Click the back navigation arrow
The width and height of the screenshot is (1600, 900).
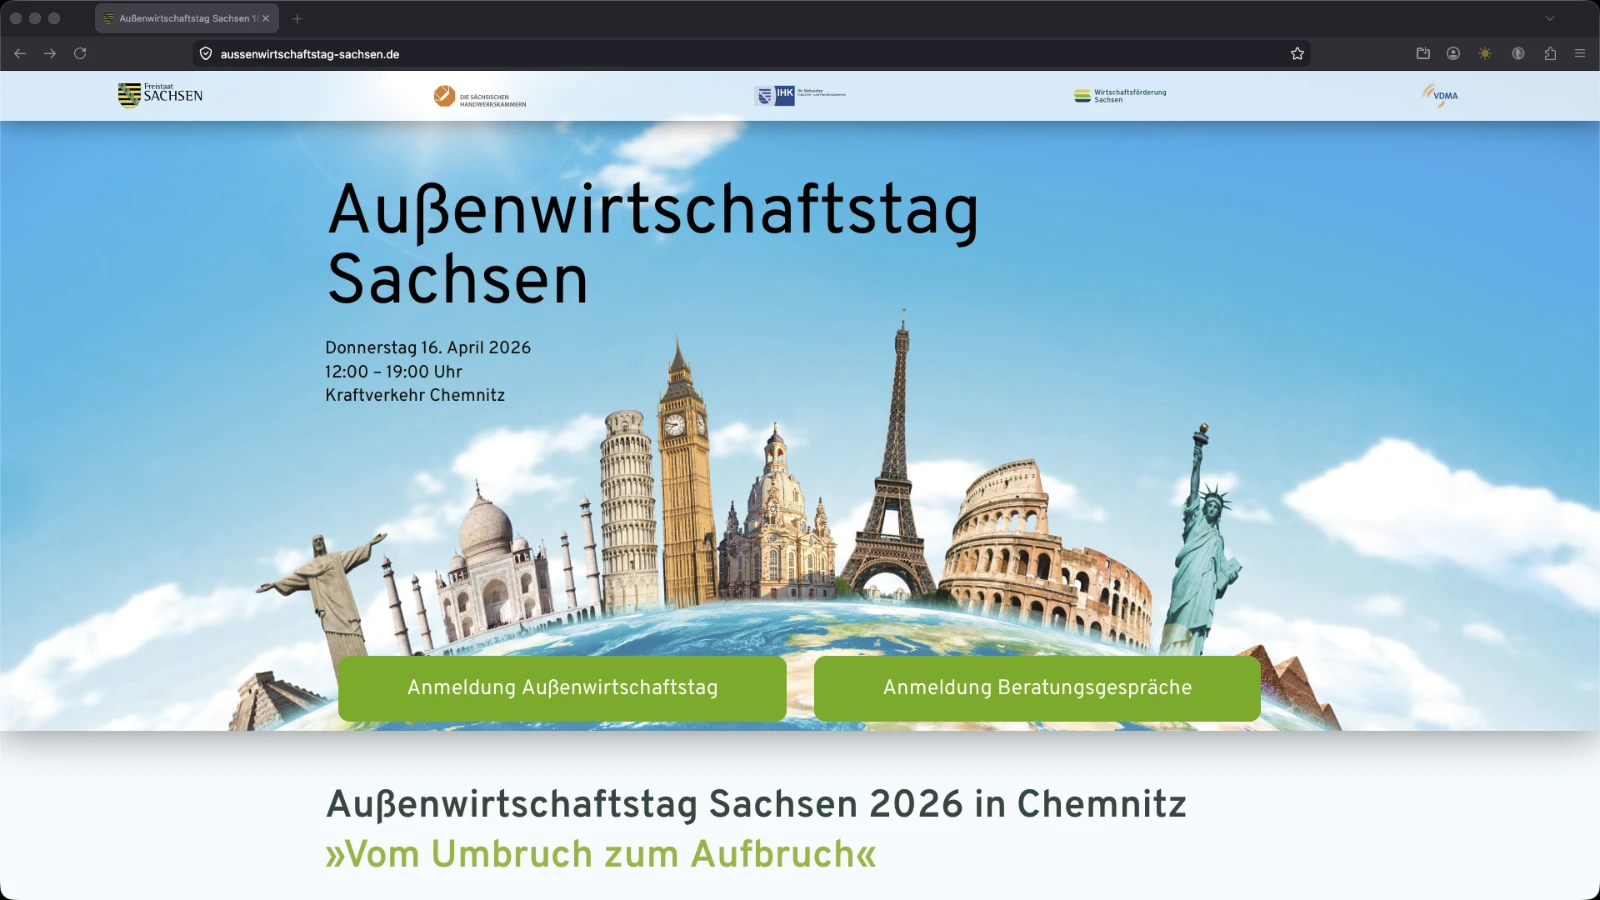tap(20, 54)
